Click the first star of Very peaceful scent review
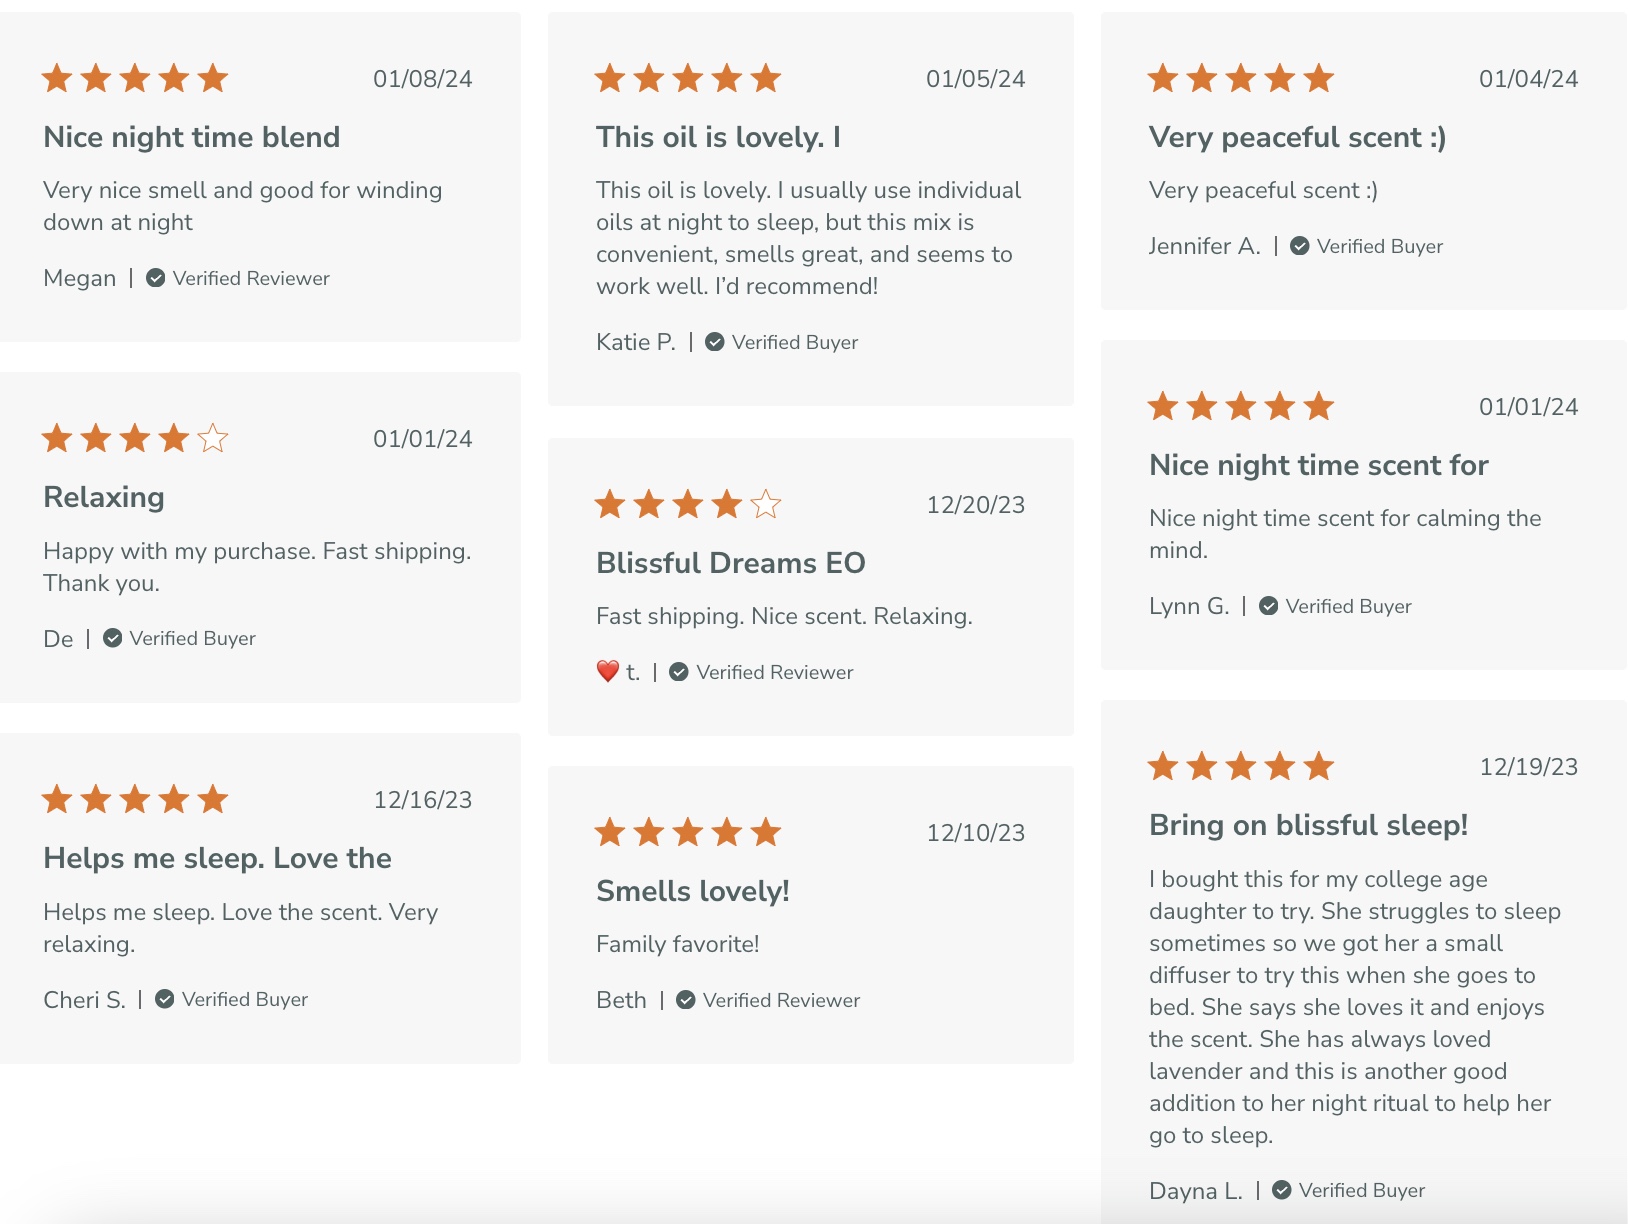 pyautogui.click(x=1163, y=78)
